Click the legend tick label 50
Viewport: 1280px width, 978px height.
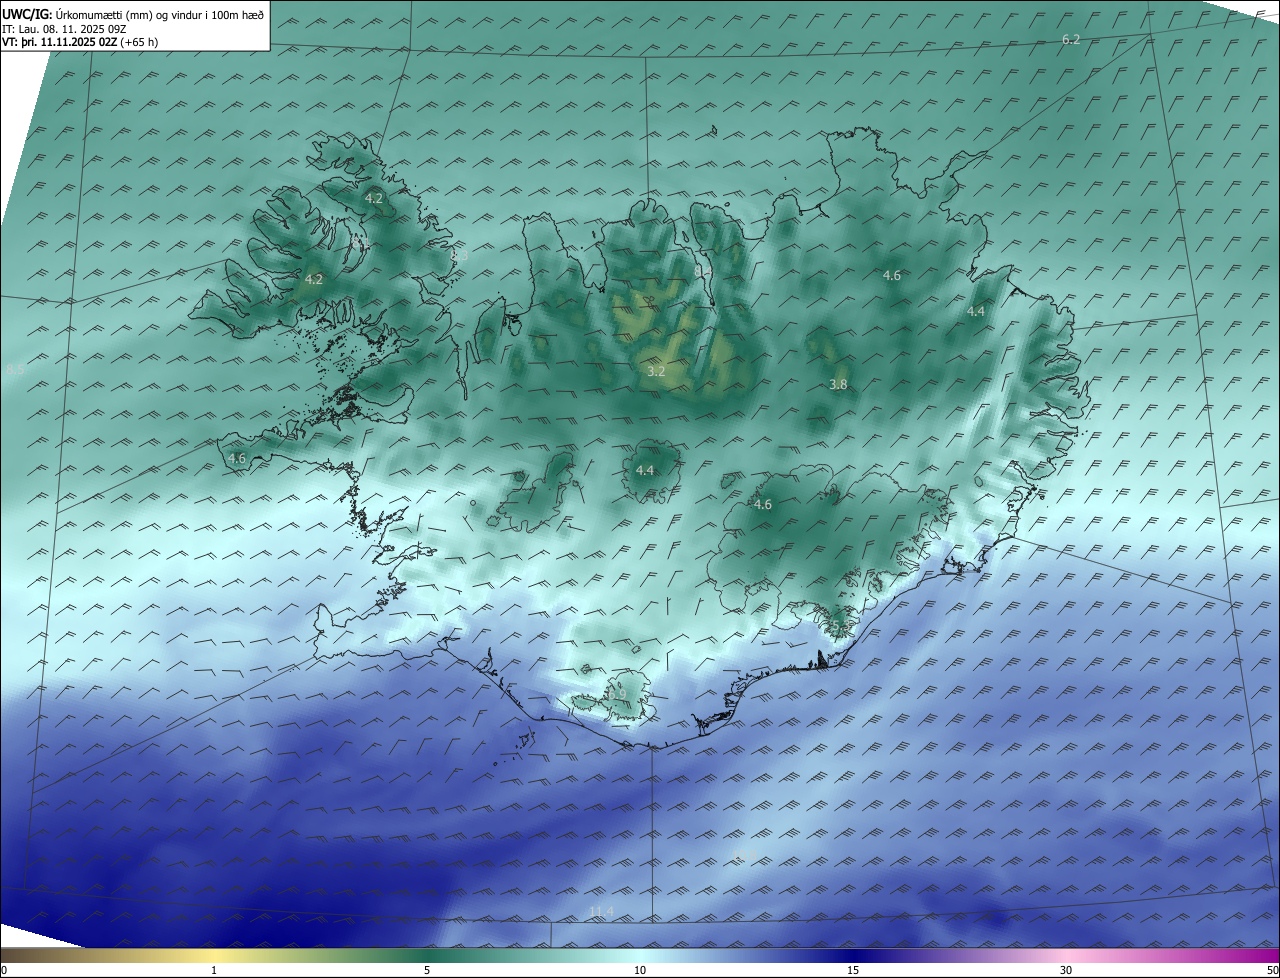(x=1271, y=970)
